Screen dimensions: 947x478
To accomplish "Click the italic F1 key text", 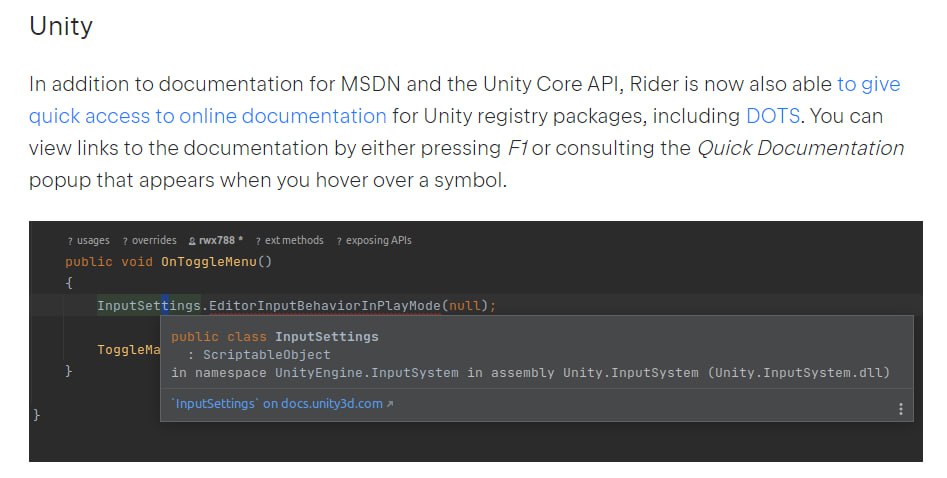I will (x=517, y=148).
